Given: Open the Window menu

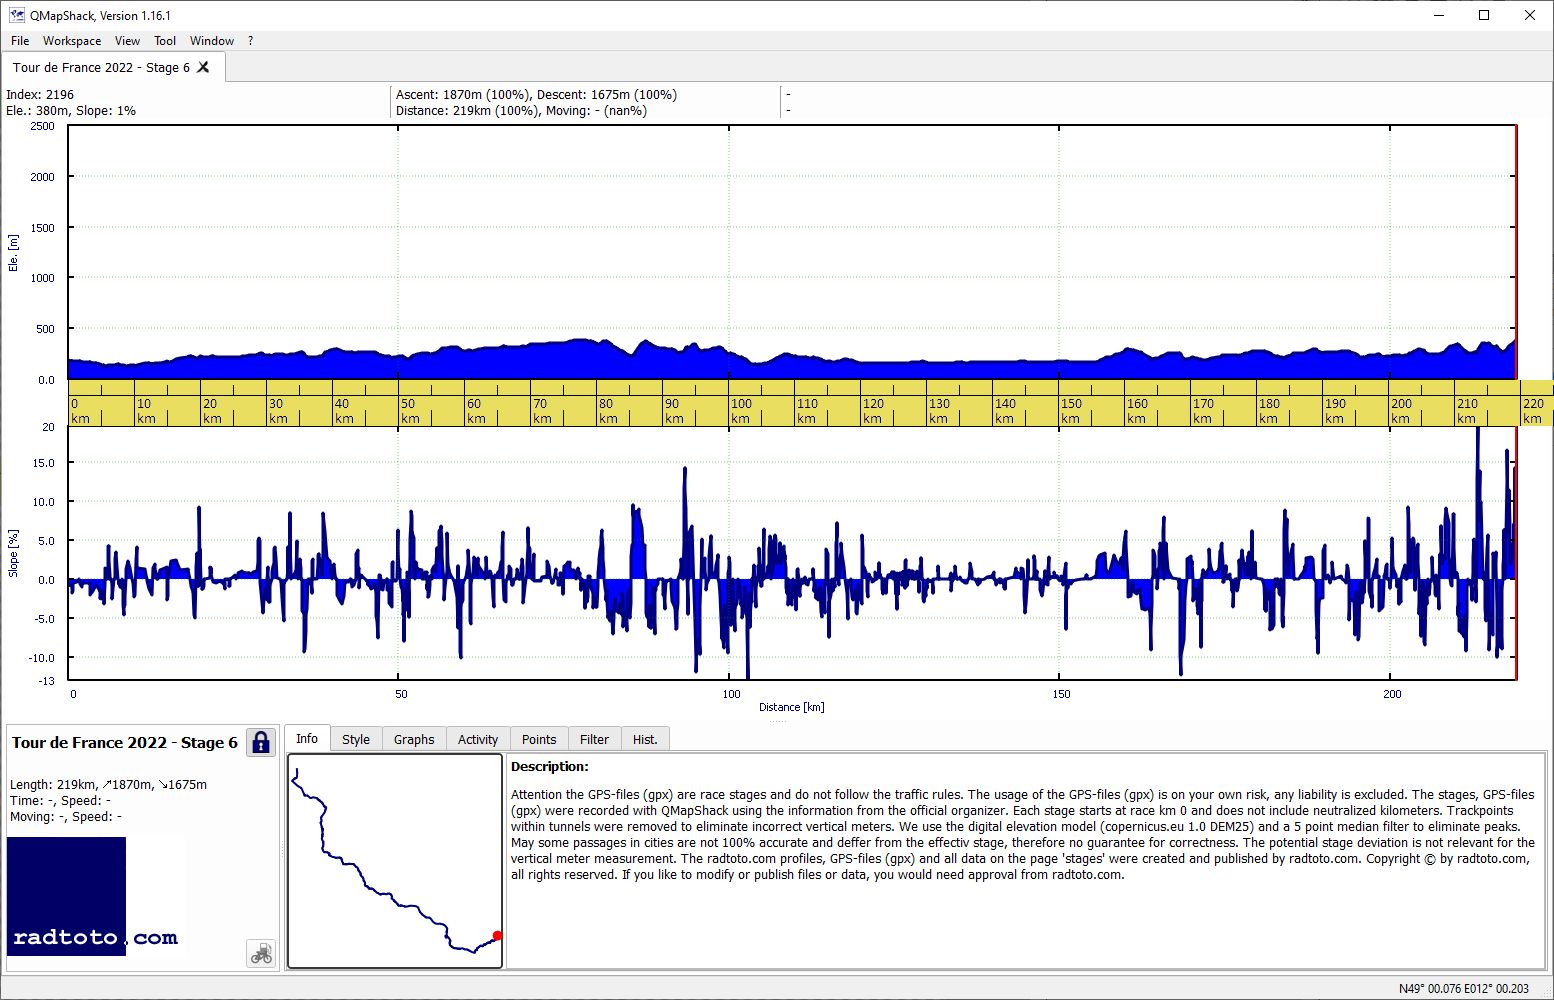Looking at the screenshot, I should (x=212, y=41).
